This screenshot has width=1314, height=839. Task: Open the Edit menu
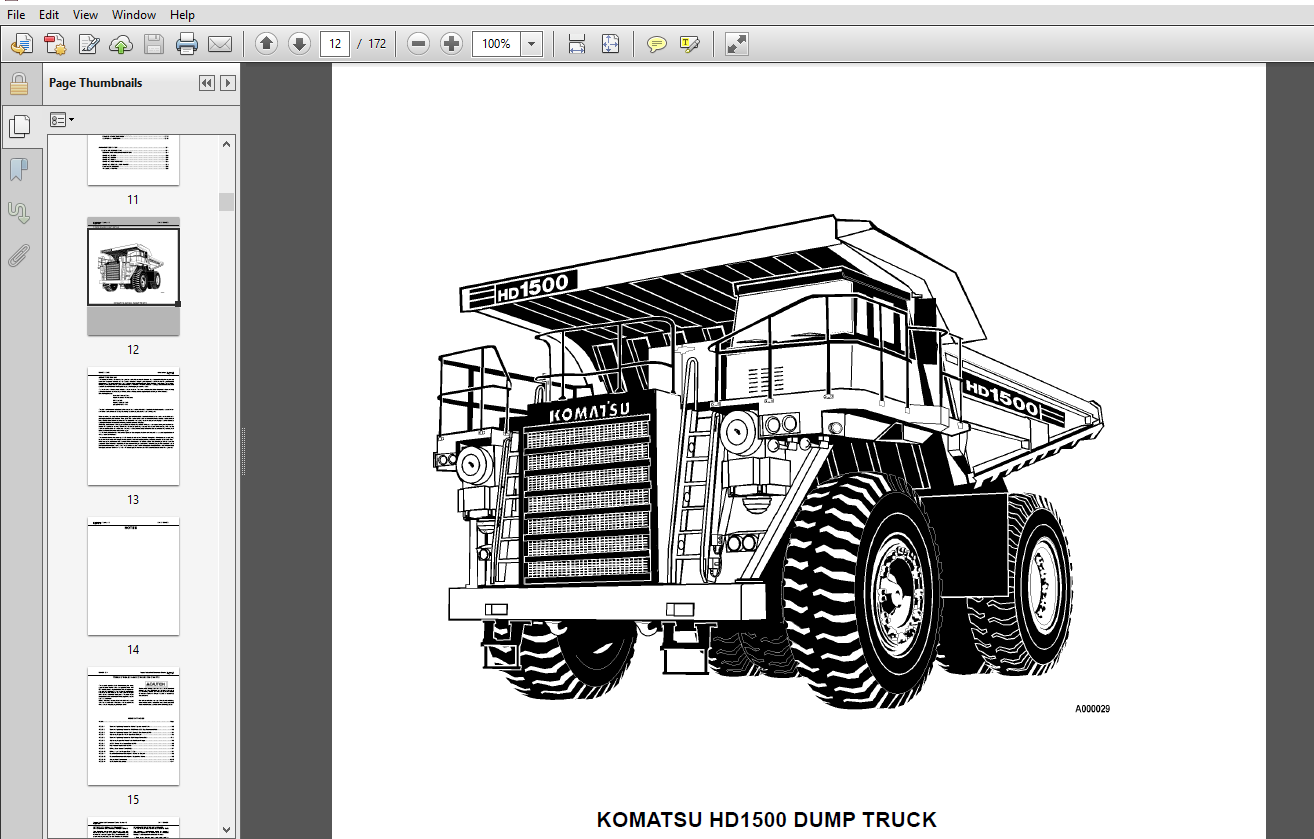49,15
